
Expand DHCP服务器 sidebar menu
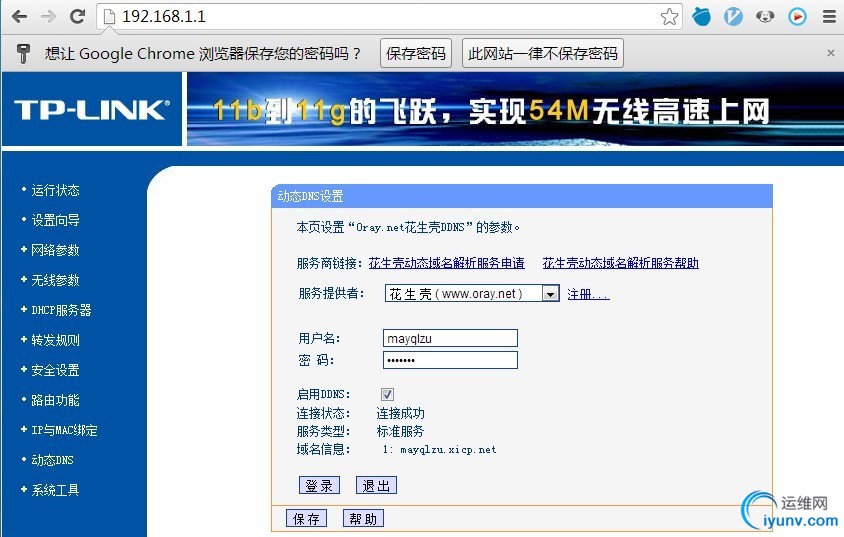(x=61, y=310)
